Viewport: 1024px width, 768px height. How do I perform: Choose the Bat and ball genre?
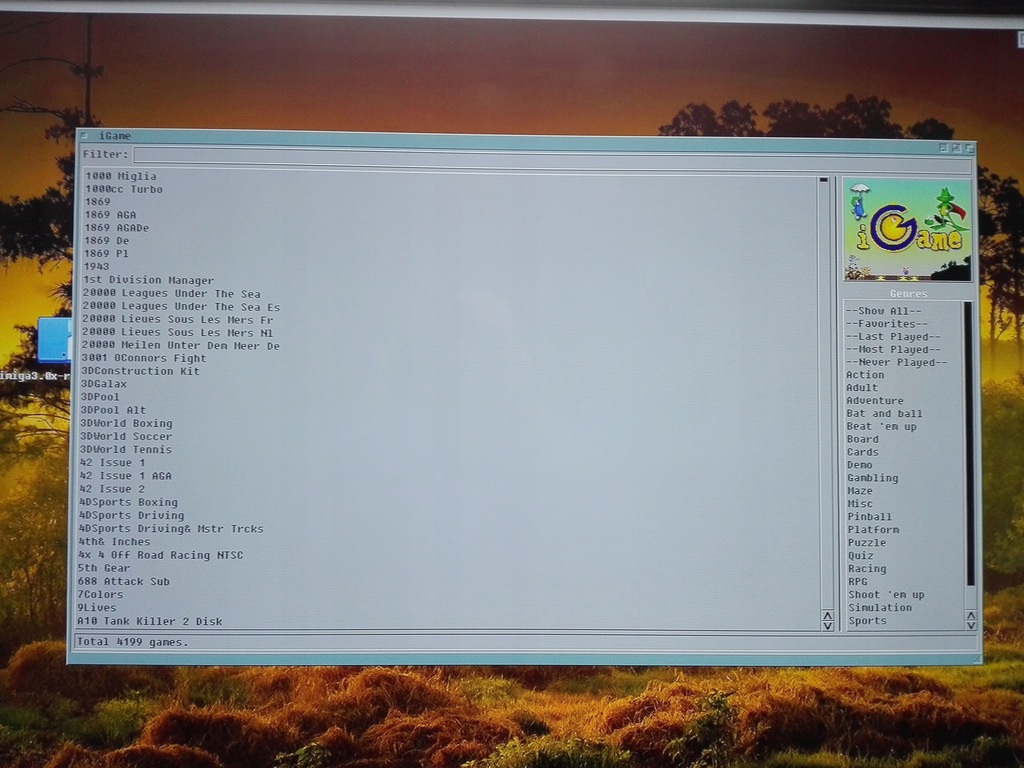tap(884, 414)
